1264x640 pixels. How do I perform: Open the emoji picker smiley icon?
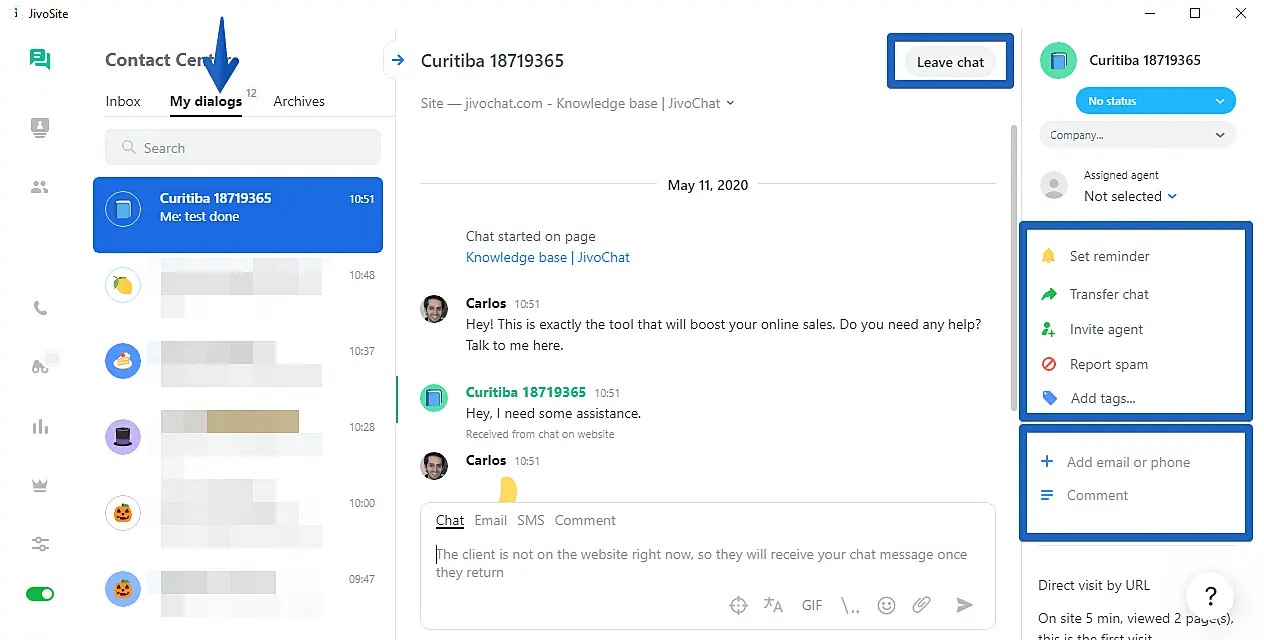(x=885, y=605)
